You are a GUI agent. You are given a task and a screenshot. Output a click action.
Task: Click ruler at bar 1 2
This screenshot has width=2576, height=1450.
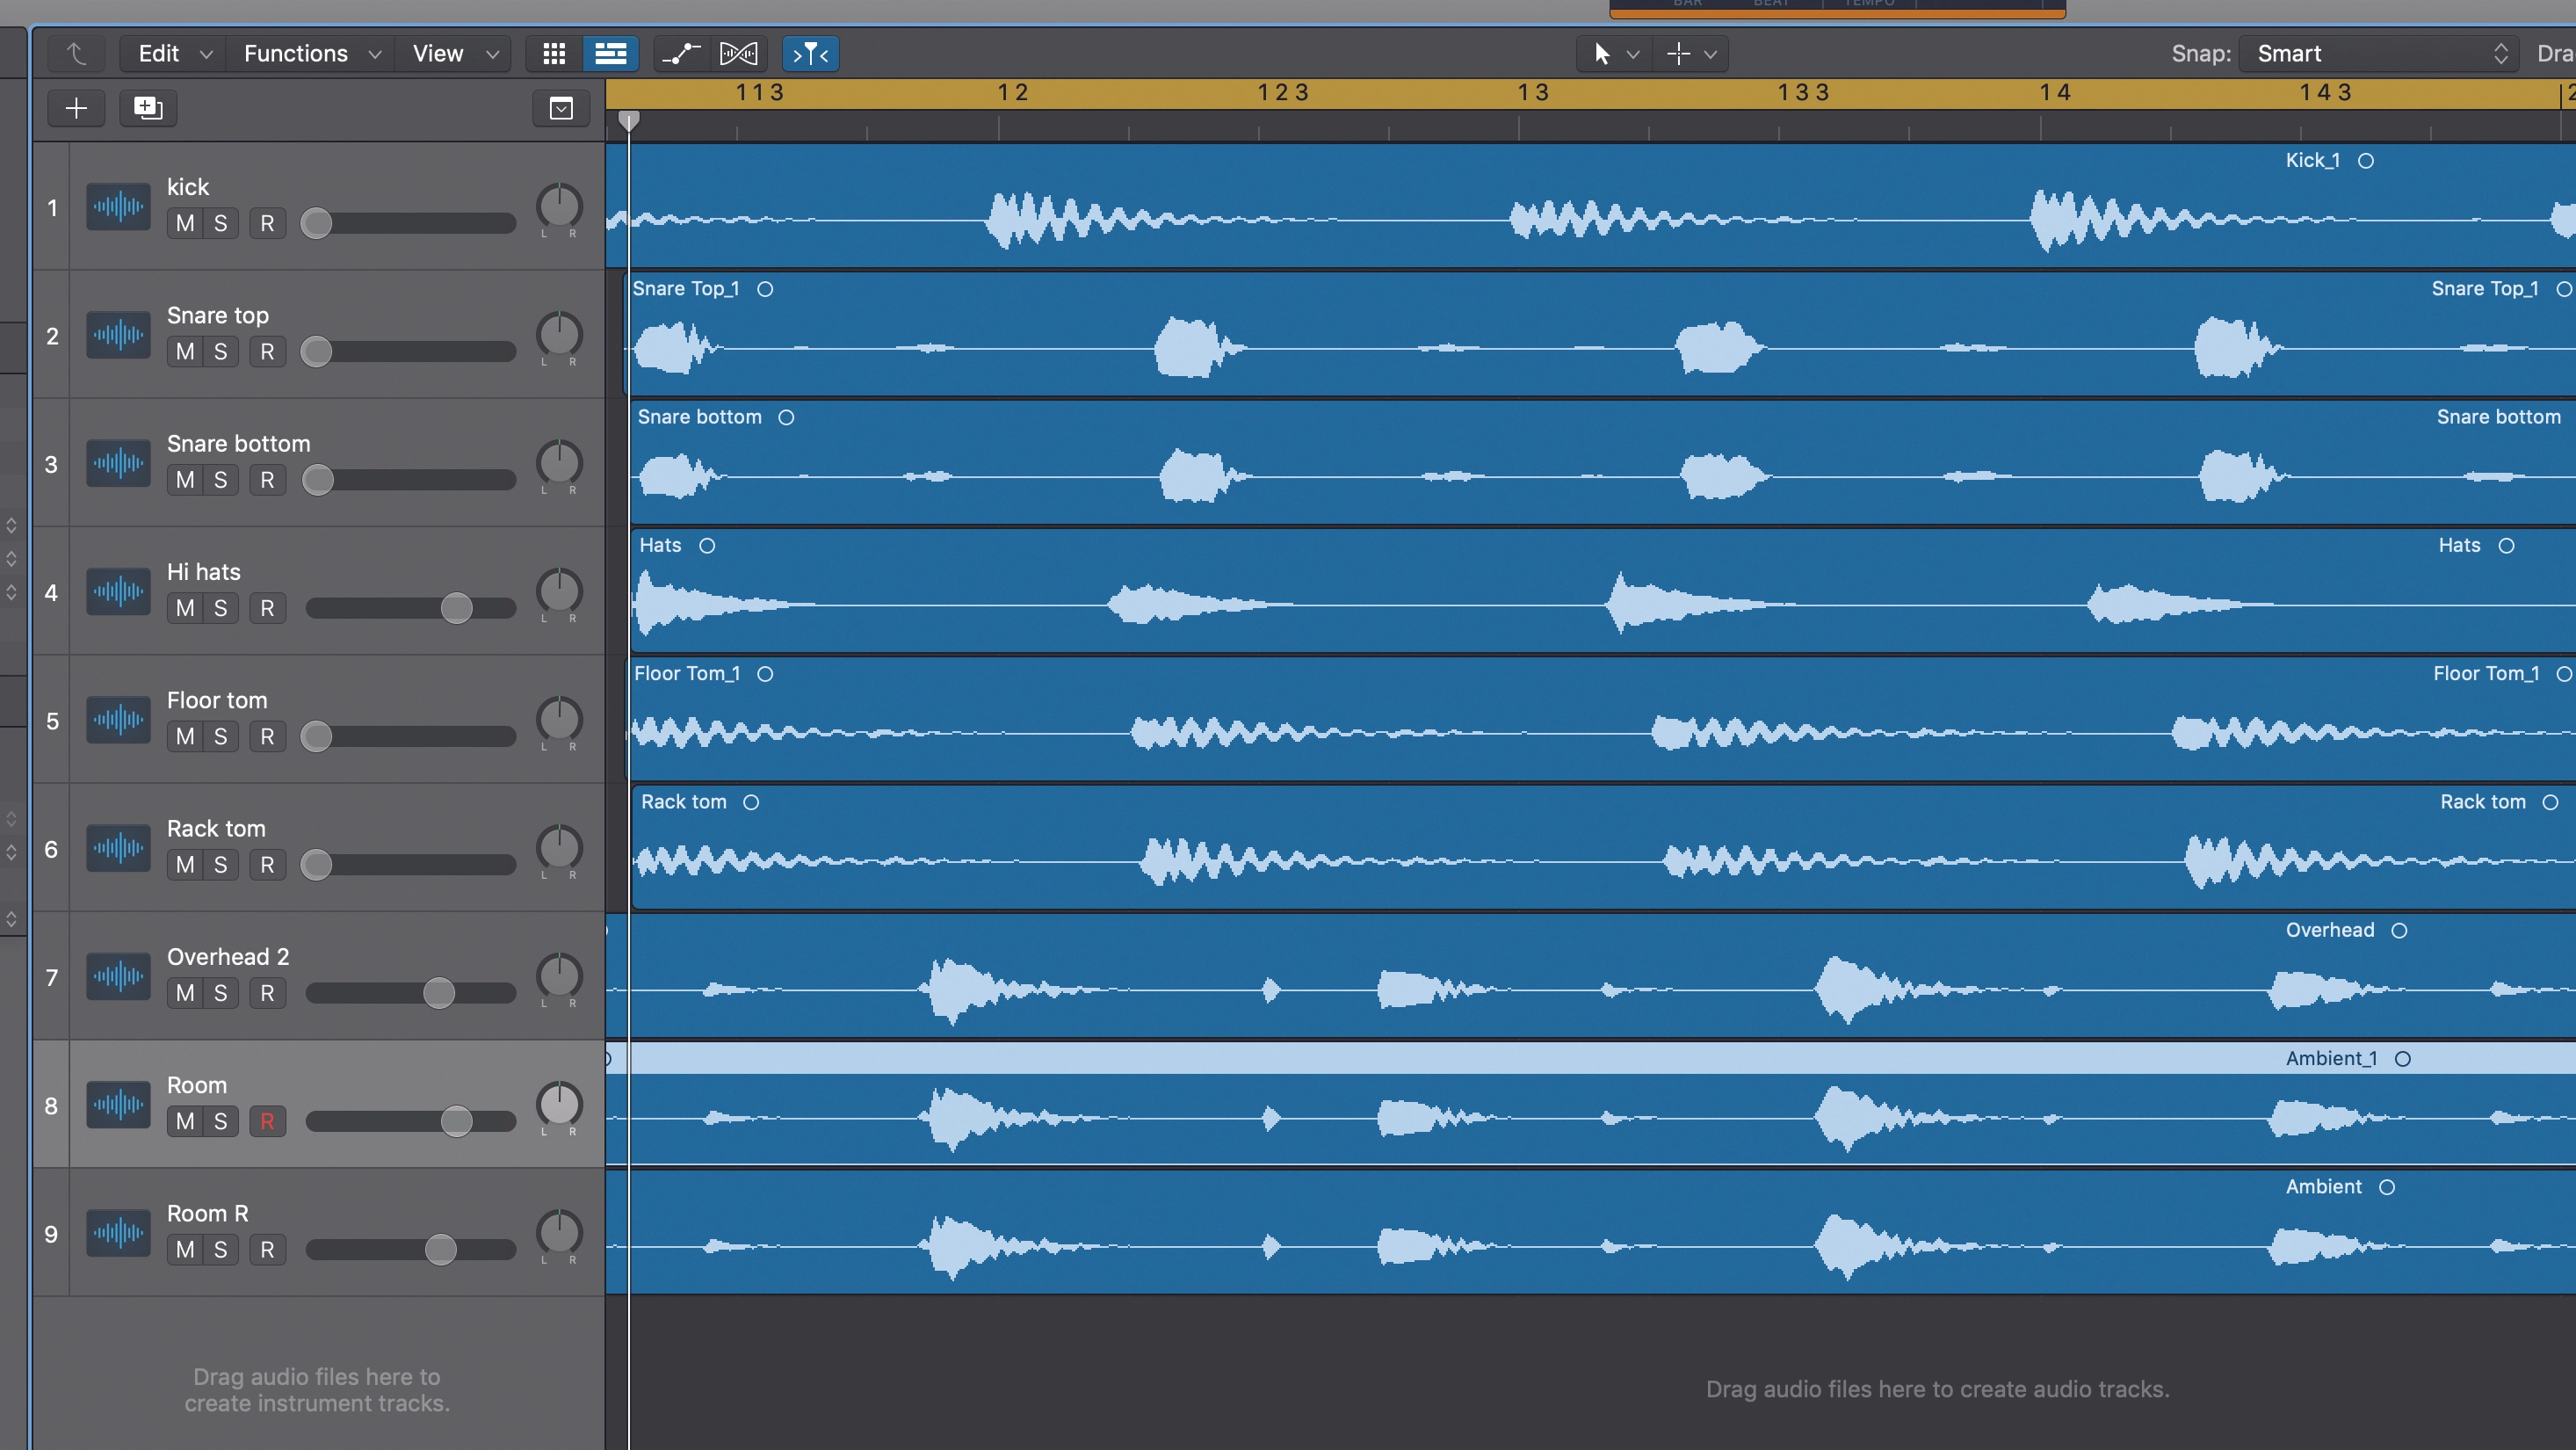(x=1012, y=93)
